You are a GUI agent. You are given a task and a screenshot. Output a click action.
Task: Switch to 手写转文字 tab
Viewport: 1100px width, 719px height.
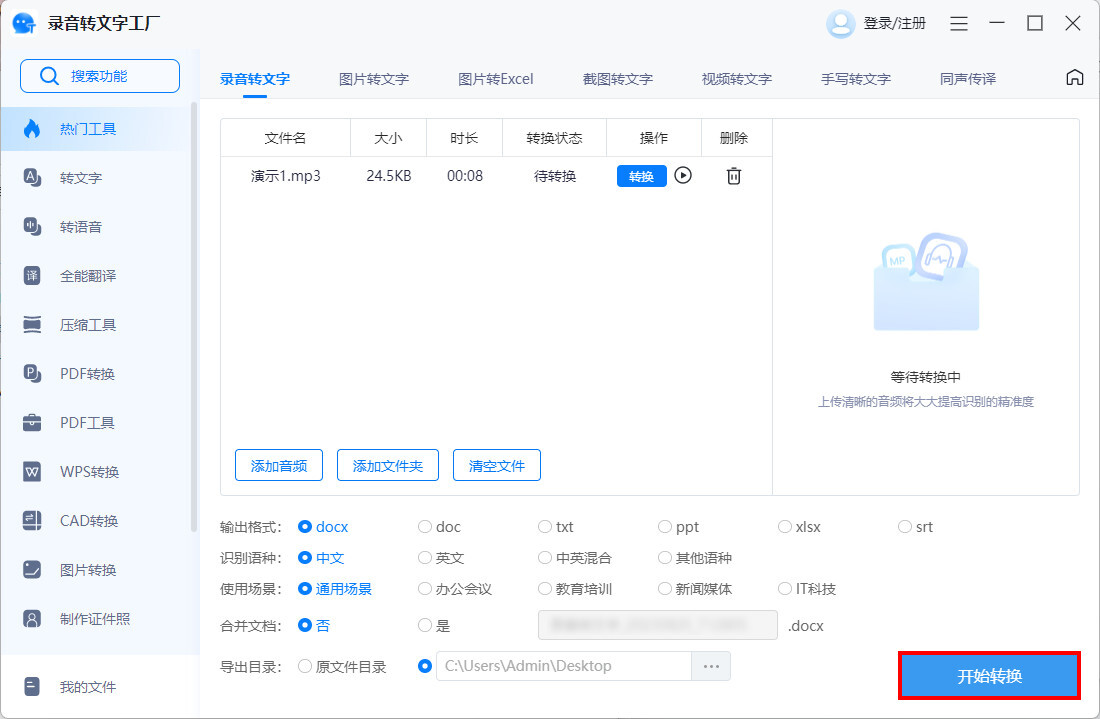pos(856,79)
